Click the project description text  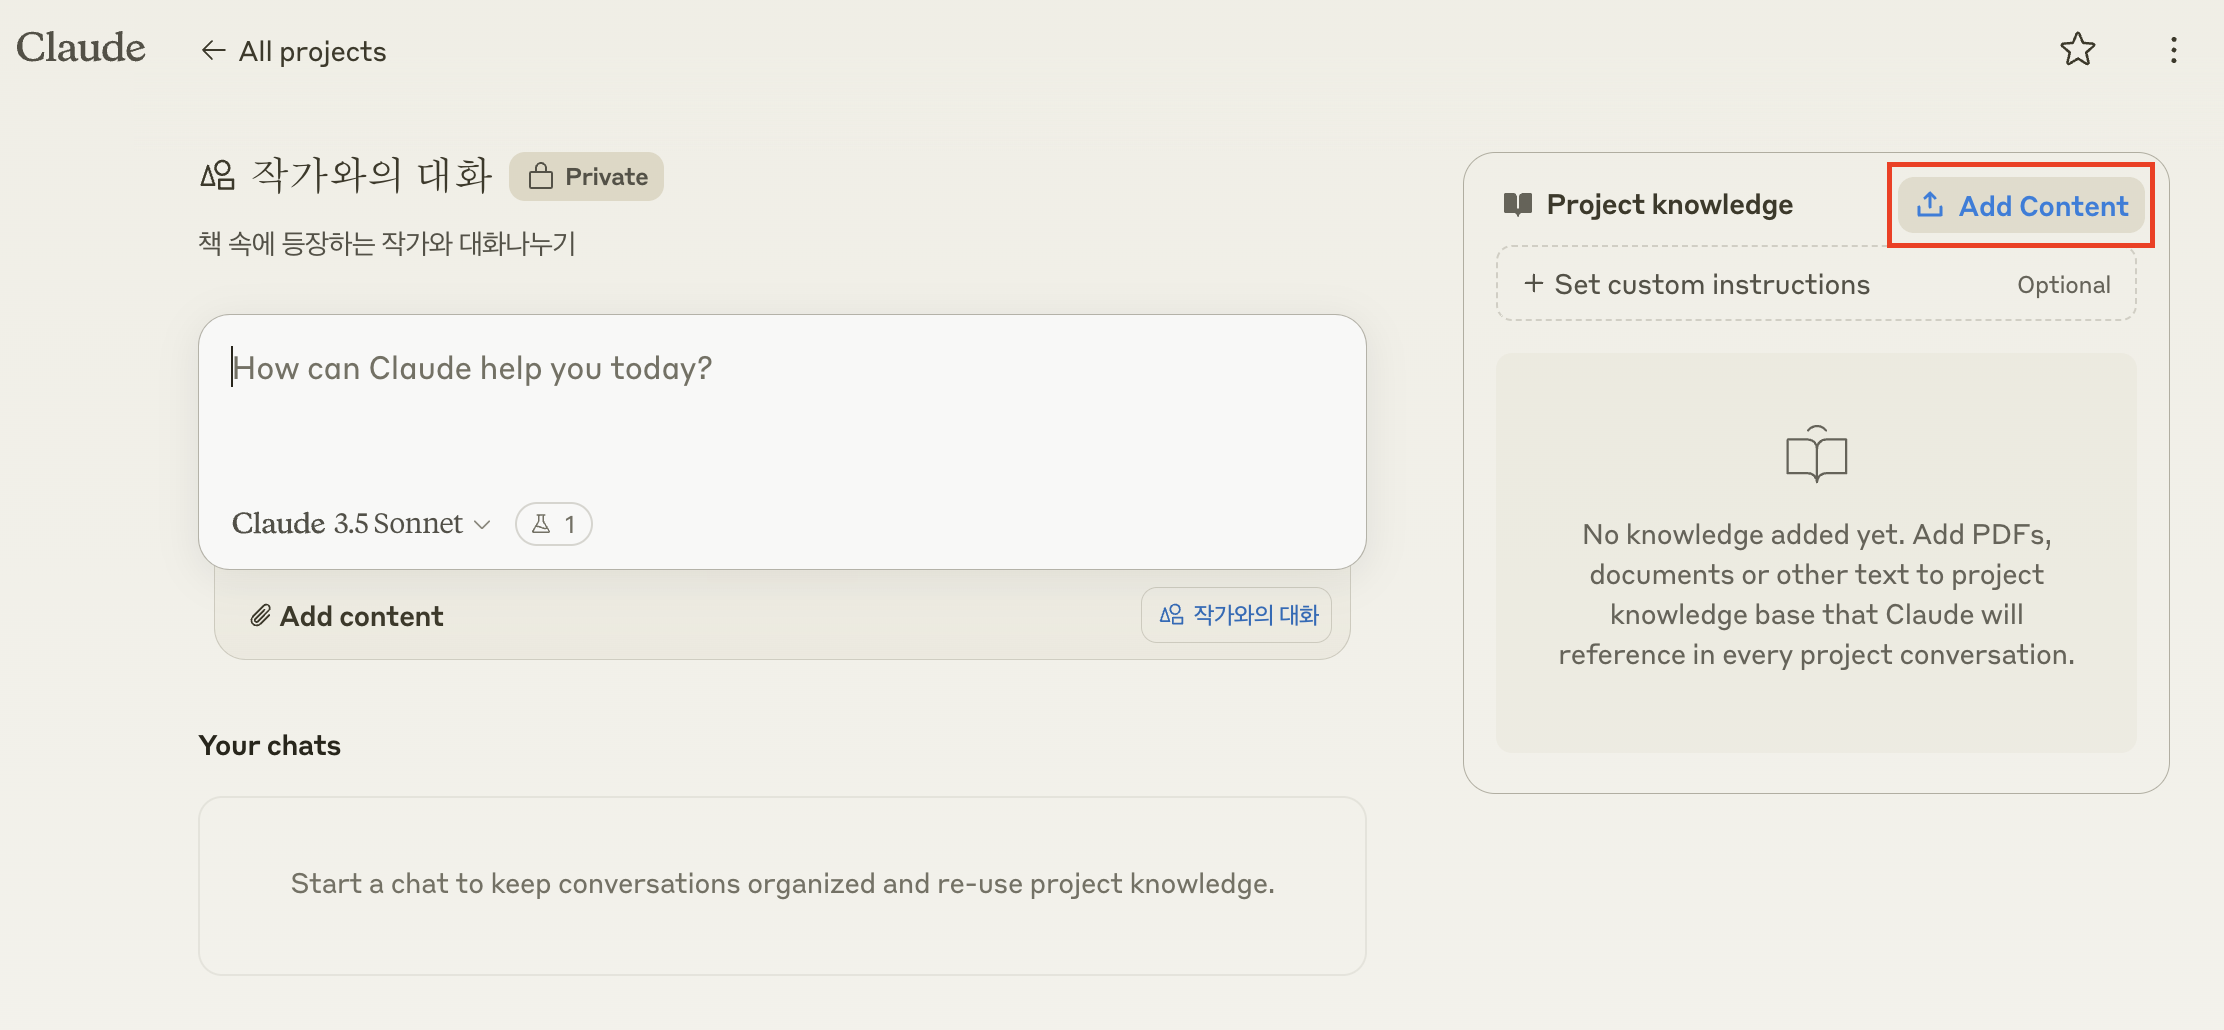387,243
